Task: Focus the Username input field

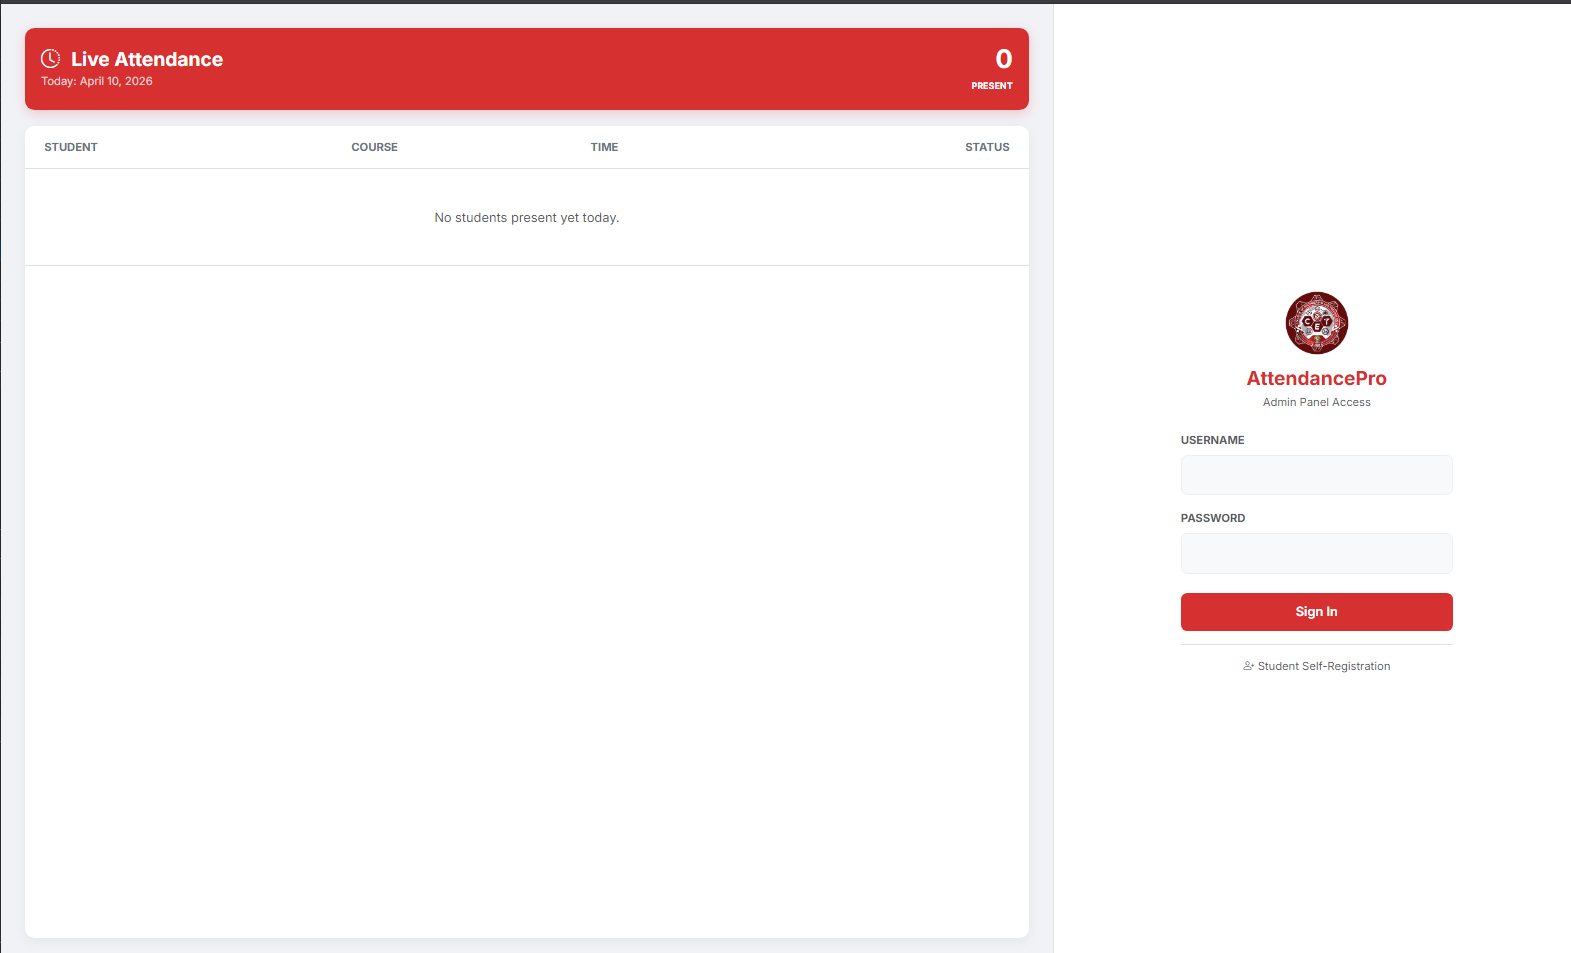Action: tap(1316, 475)
